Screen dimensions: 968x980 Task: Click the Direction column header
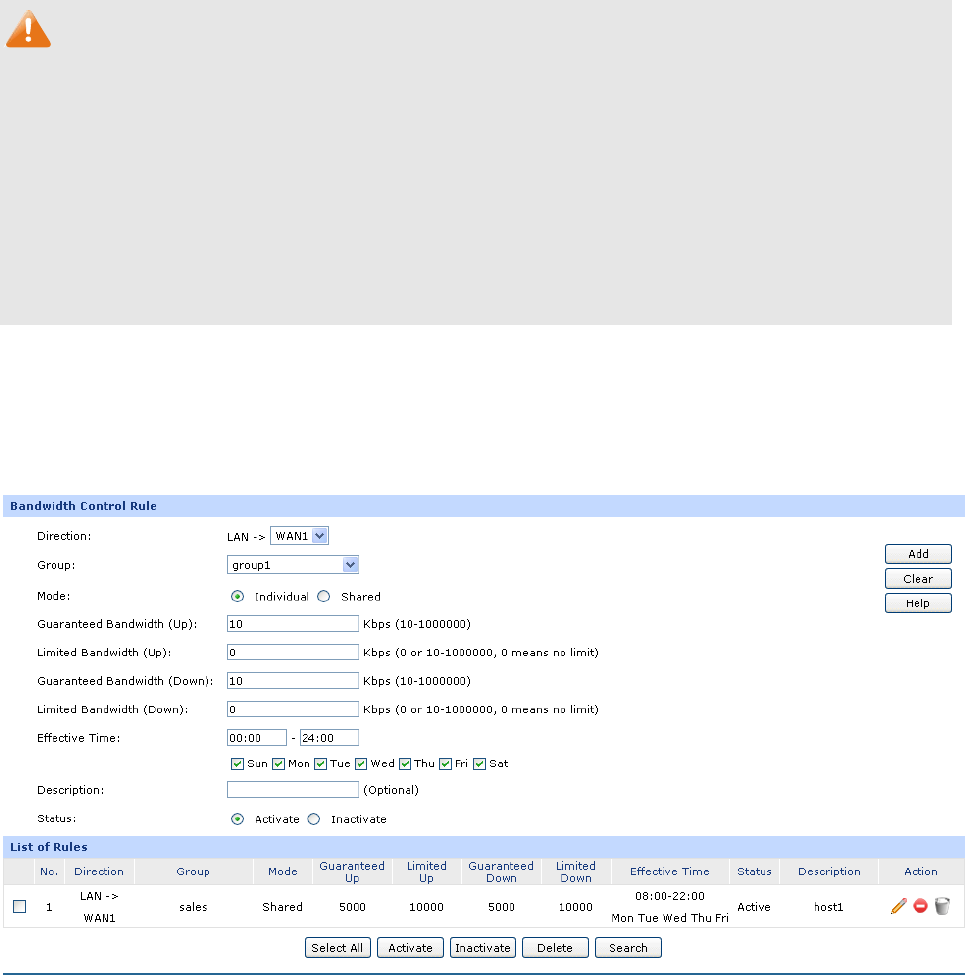(x=99, y=872)
